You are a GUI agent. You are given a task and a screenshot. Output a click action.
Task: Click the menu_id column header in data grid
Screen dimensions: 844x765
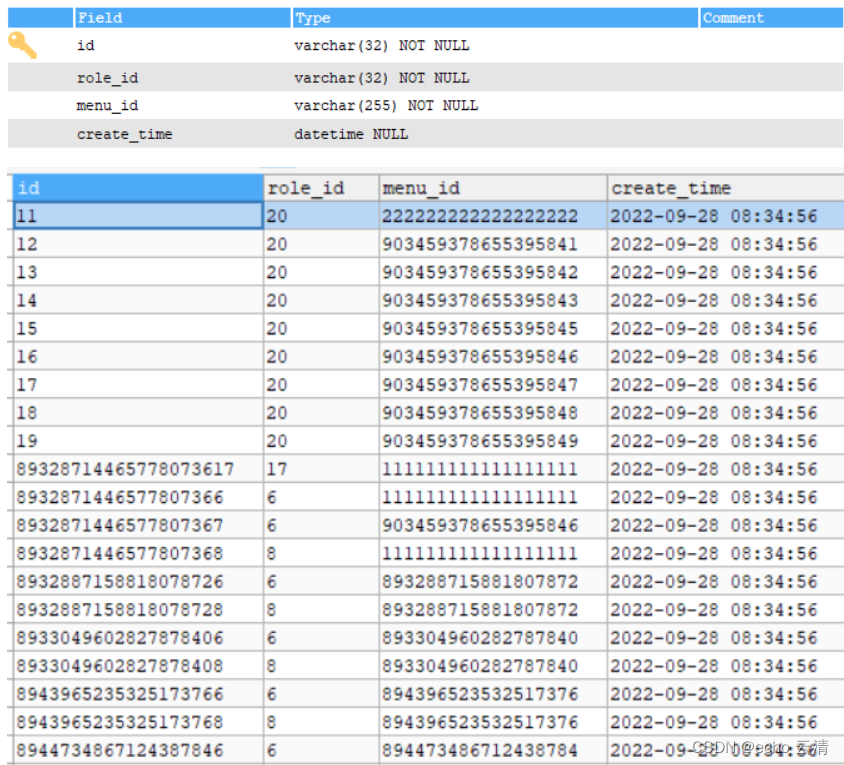point(493,188)
